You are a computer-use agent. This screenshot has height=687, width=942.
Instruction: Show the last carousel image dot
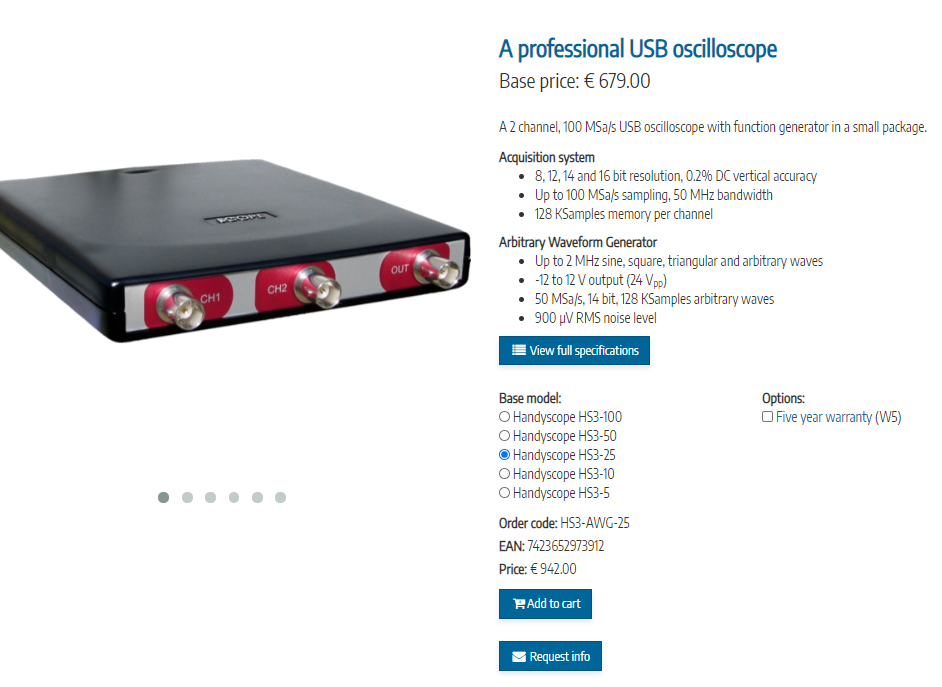[281, 497]
